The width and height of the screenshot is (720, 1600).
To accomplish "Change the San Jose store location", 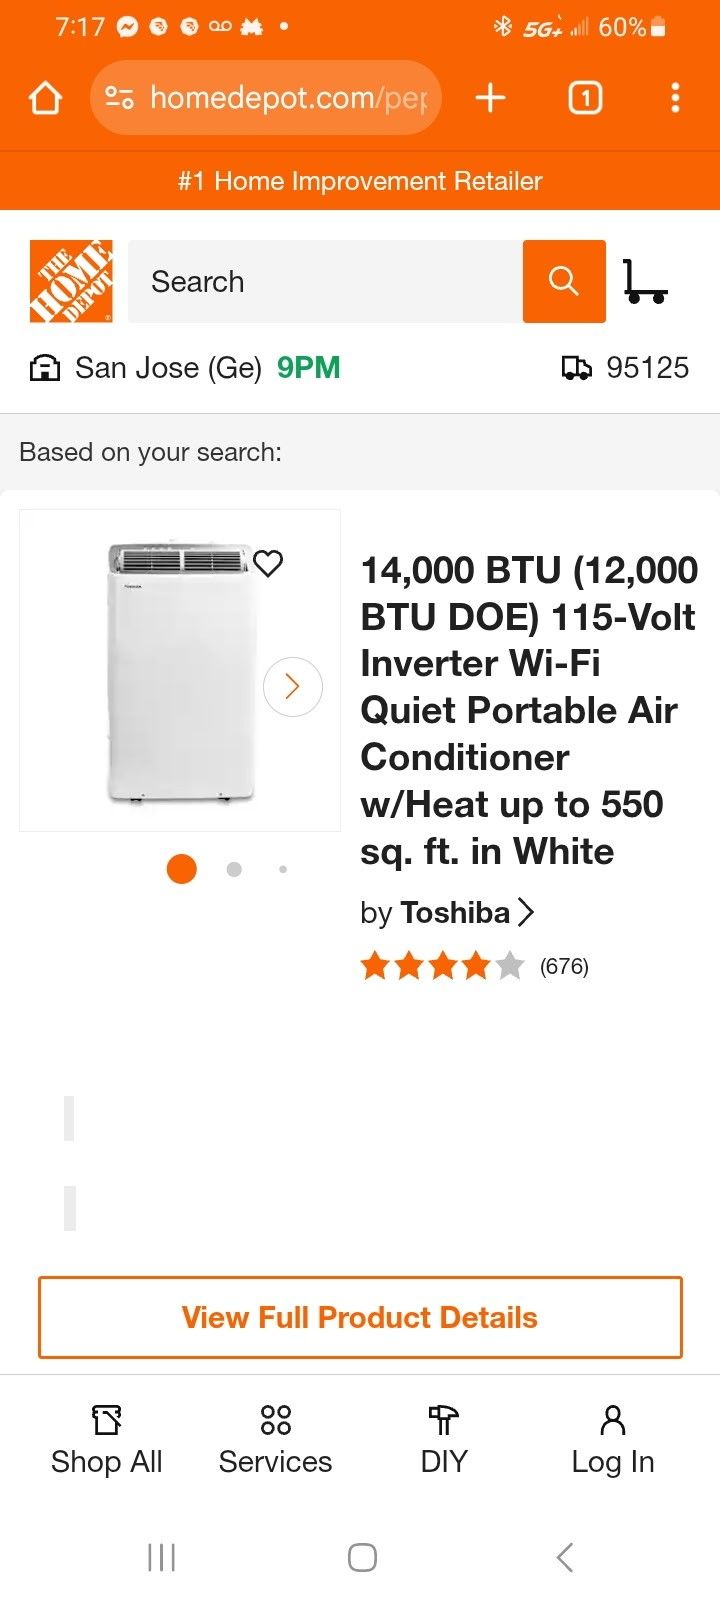I will coord(168,368).
